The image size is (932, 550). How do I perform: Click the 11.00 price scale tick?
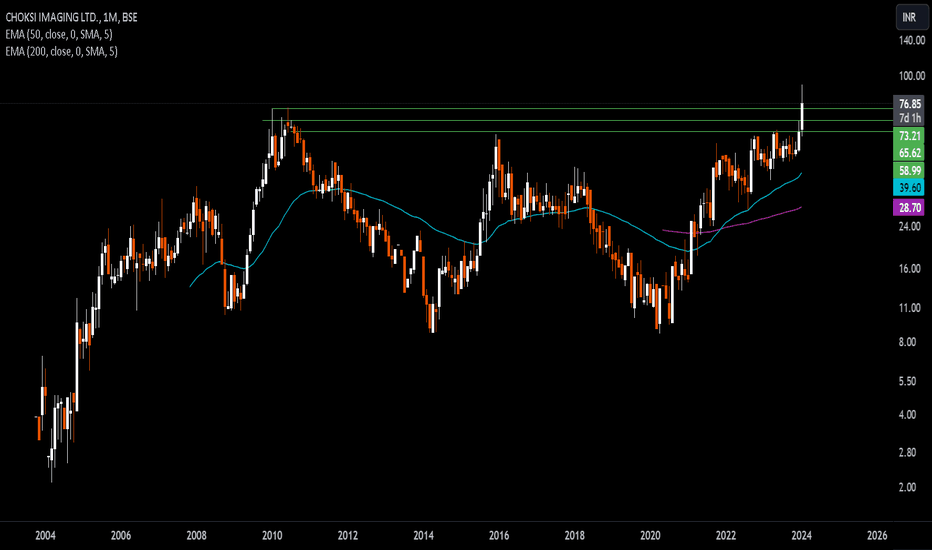click(910, 308)
